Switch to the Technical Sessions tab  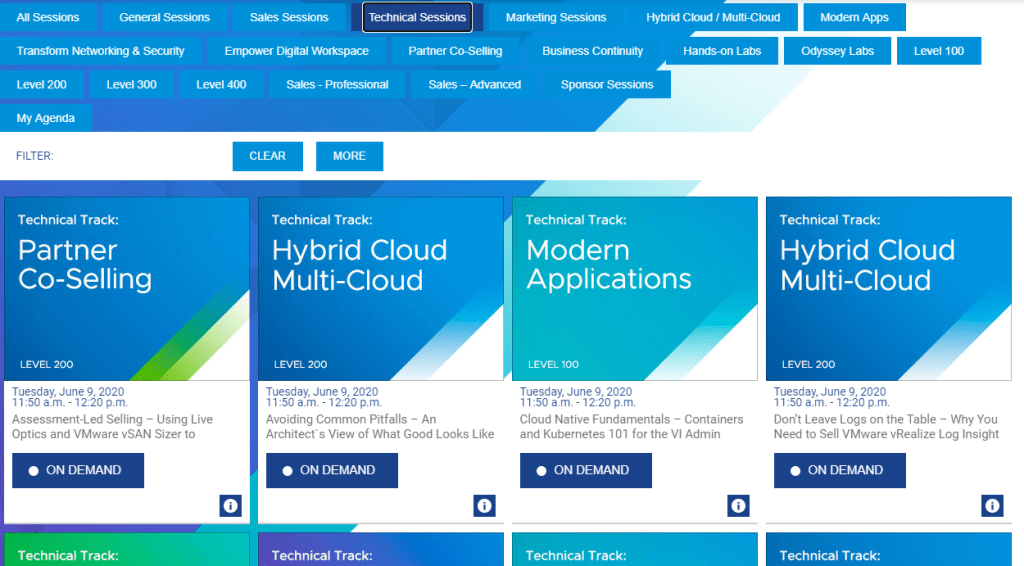[417, 17]
